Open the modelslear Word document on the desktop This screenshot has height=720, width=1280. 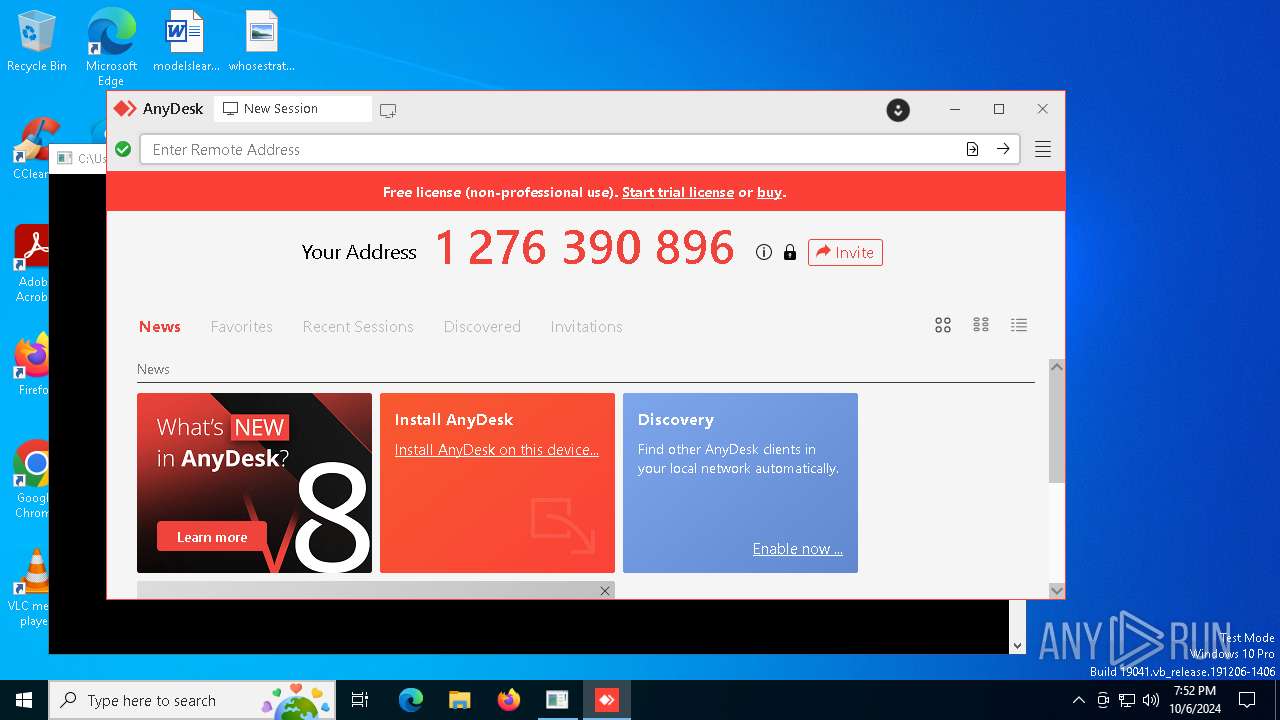point(186,42)
